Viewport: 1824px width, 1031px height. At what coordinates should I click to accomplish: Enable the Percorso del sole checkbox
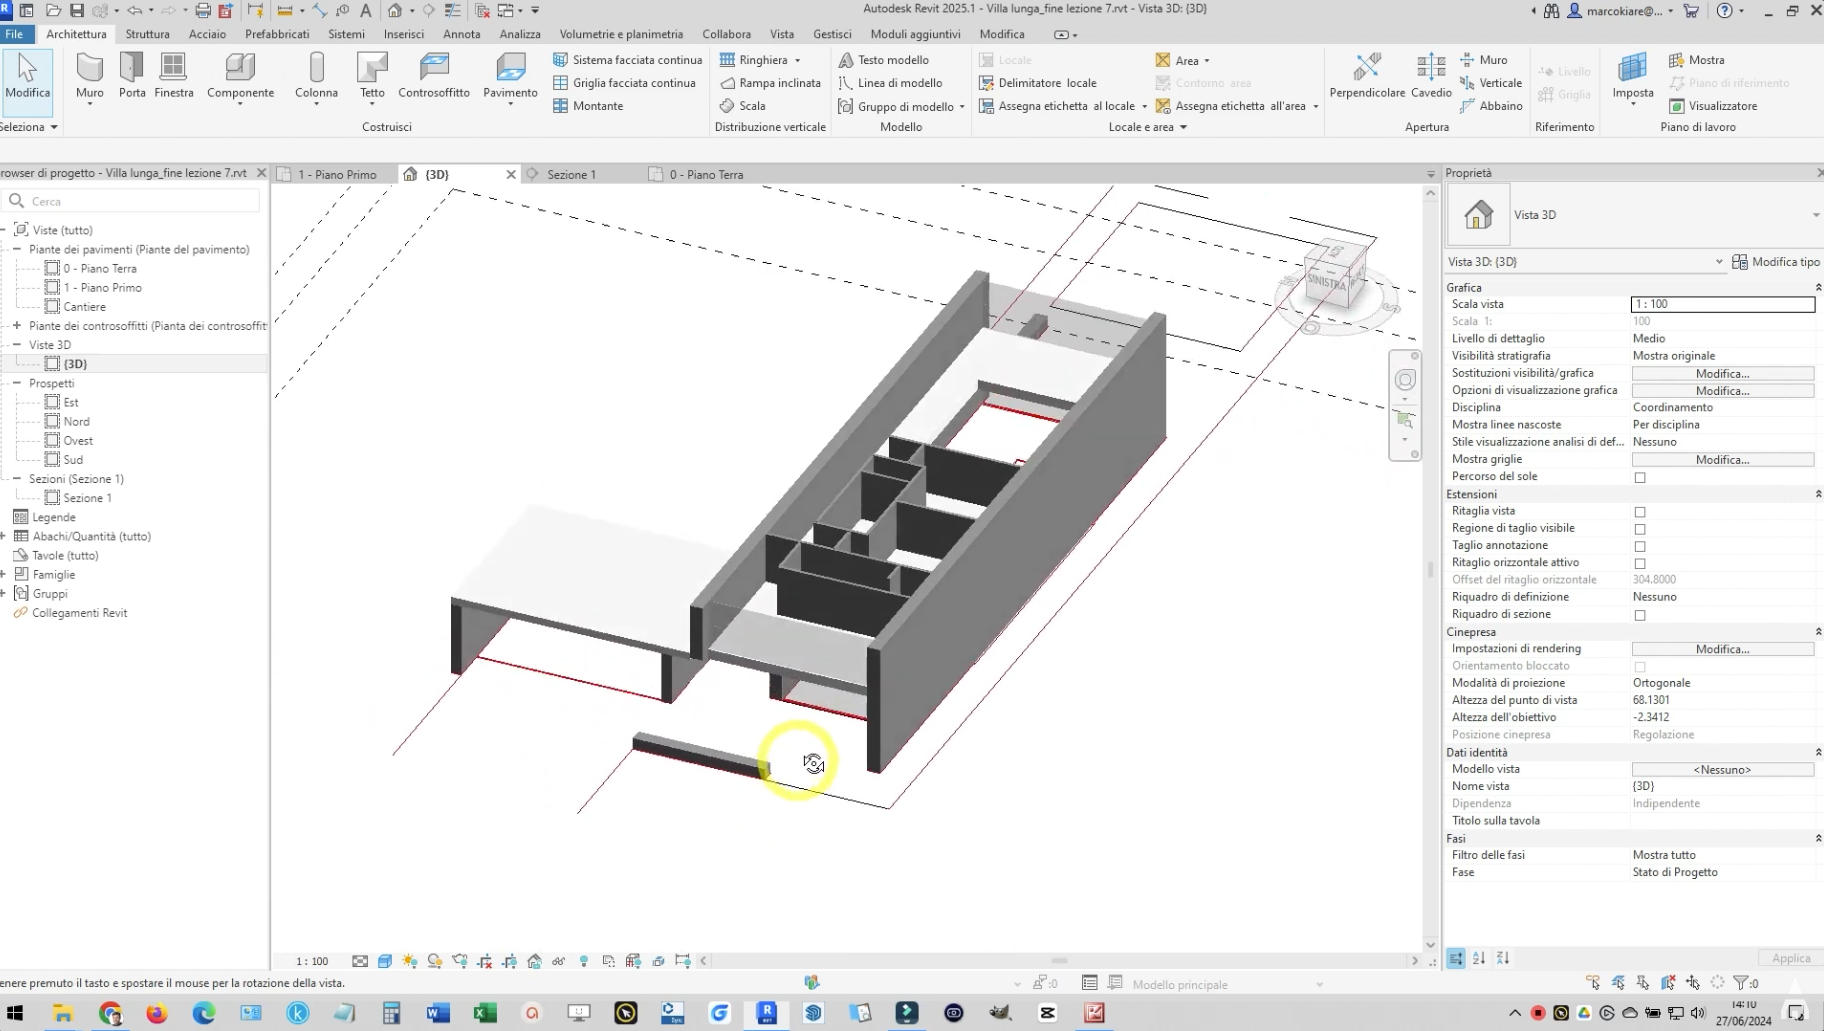click(1640, 477)
